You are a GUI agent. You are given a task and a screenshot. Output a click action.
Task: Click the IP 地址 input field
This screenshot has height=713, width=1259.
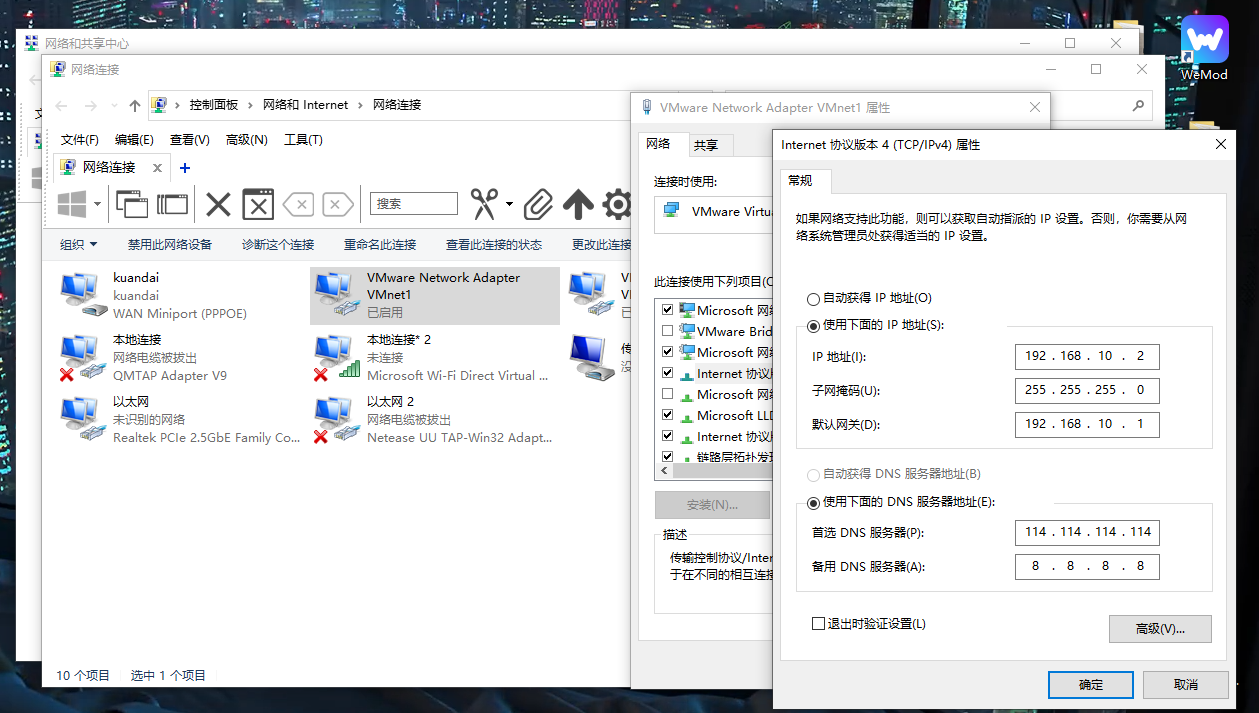click(x=1087, y=357)
